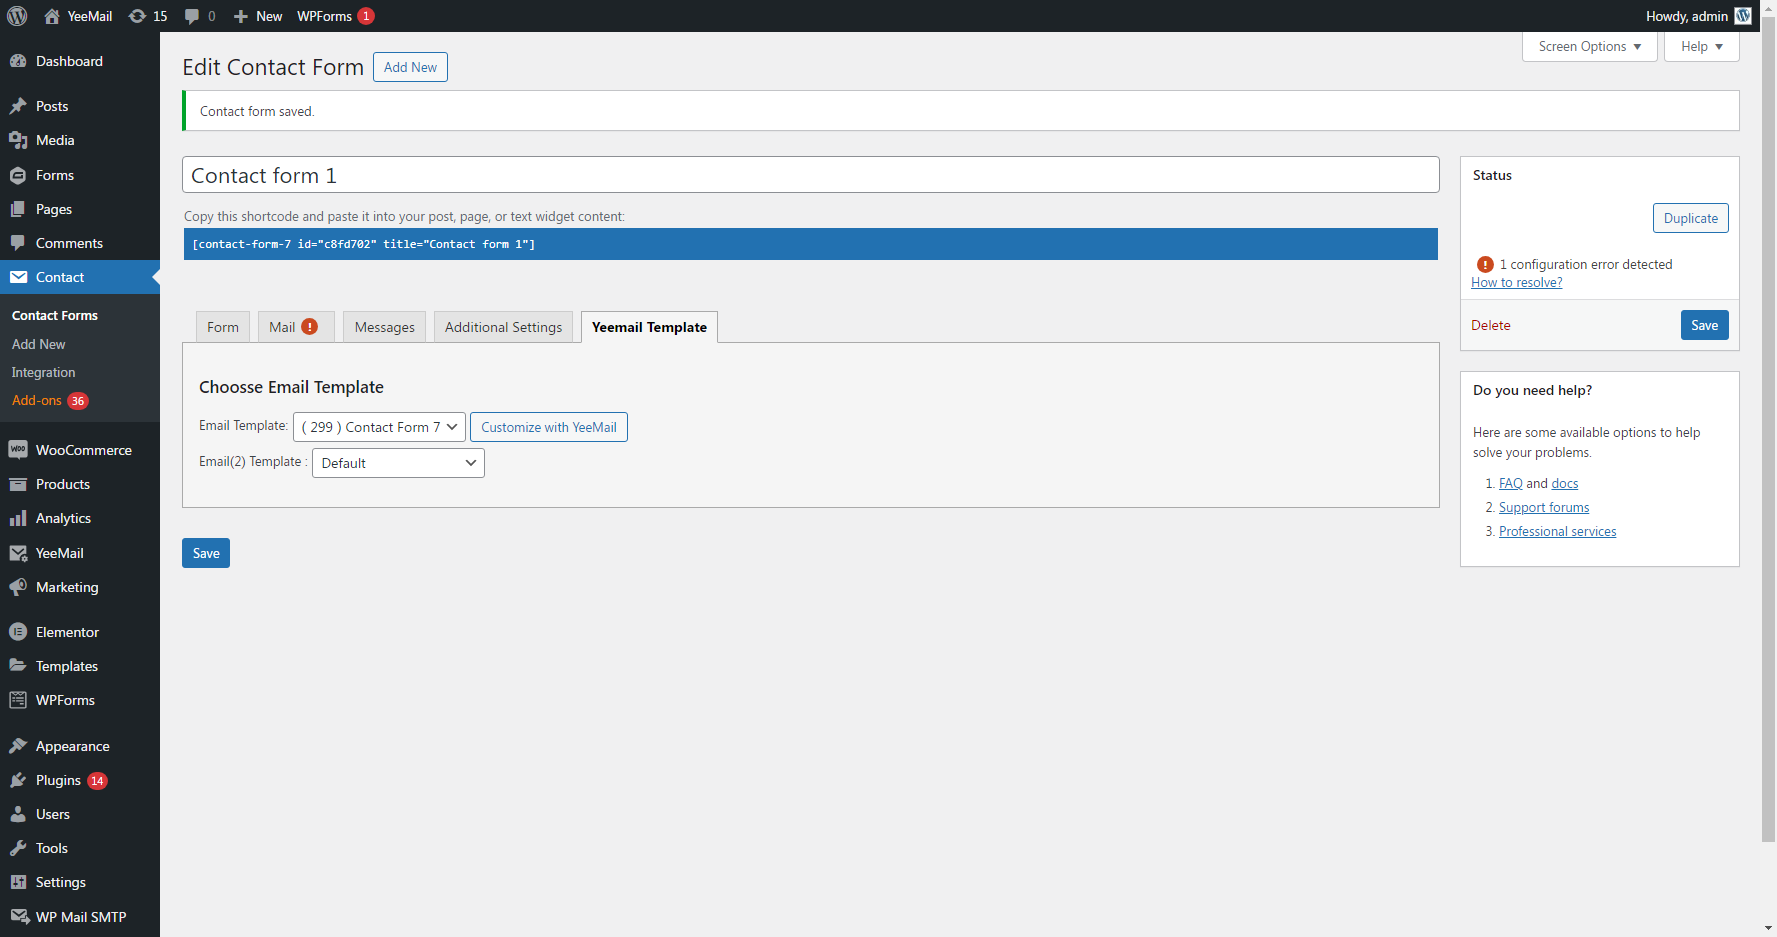
Task: Open the Settings sidebar icon
Action: [18, 882]
